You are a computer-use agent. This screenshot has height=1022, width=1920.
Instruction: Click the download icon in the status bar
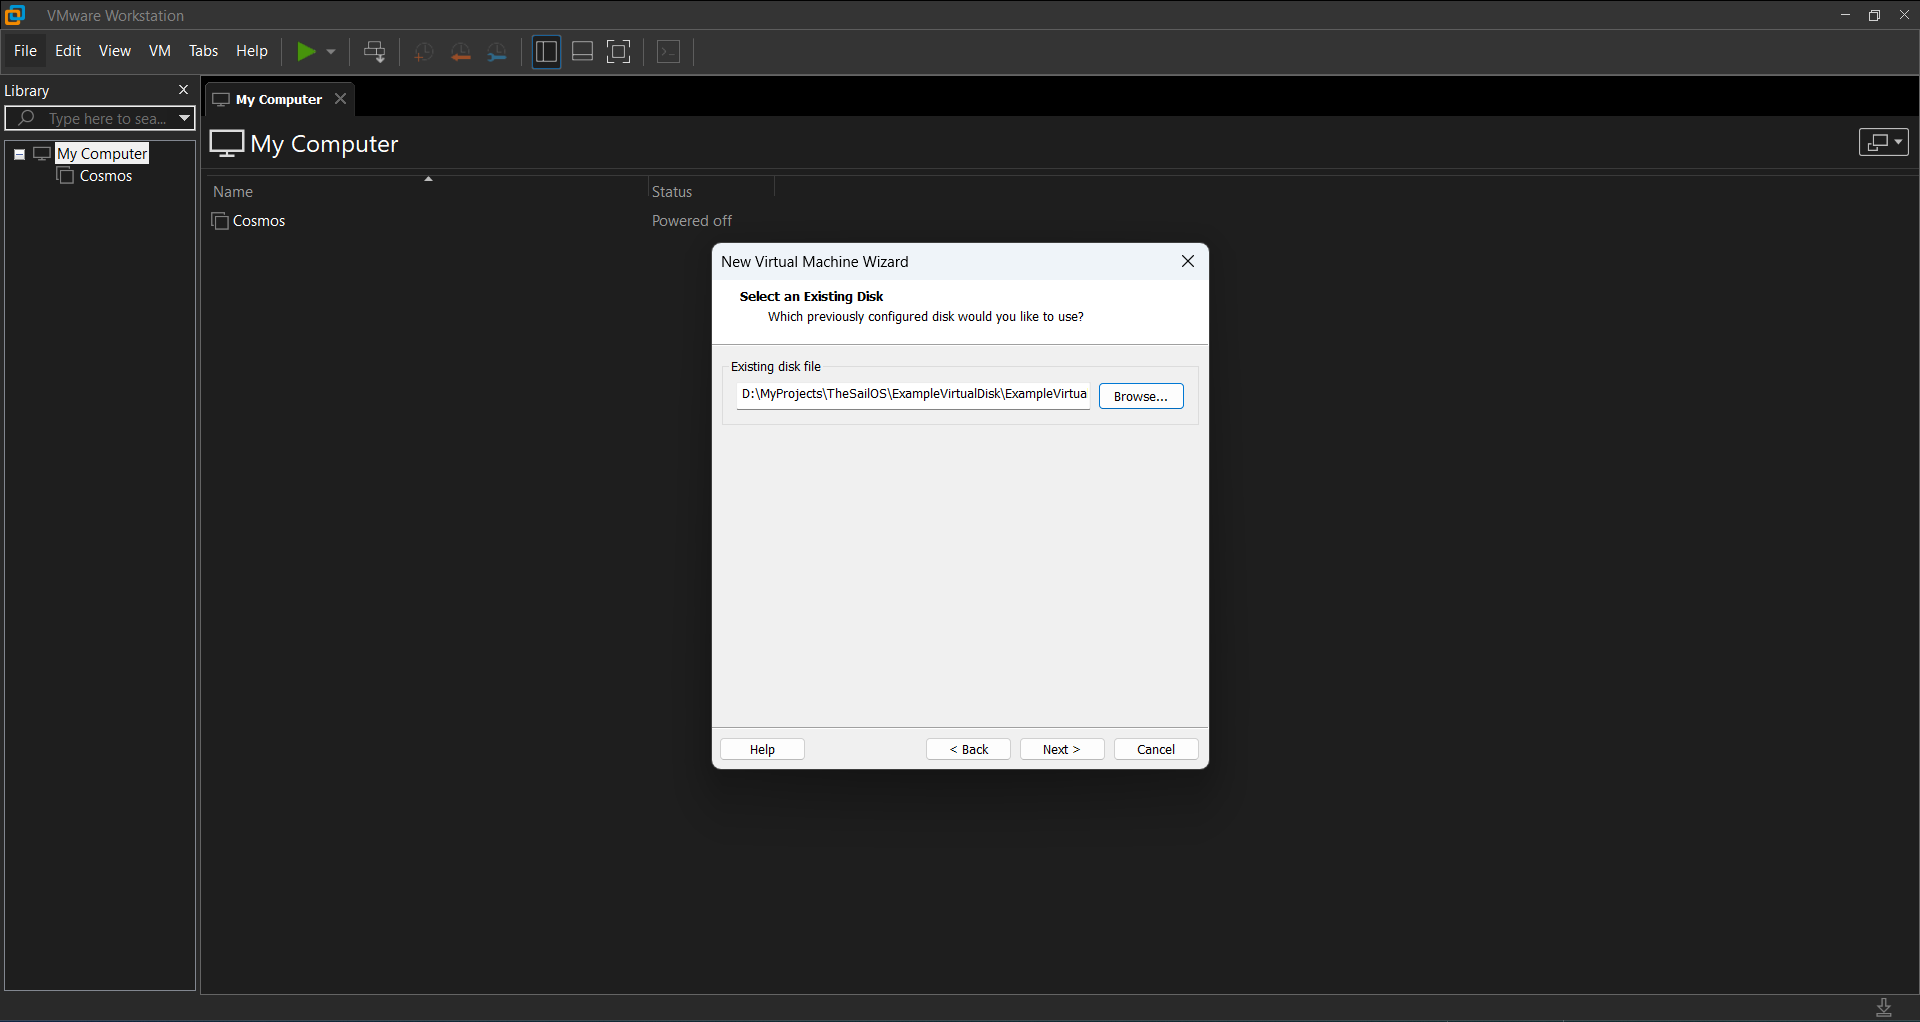click(1884, 1007)
